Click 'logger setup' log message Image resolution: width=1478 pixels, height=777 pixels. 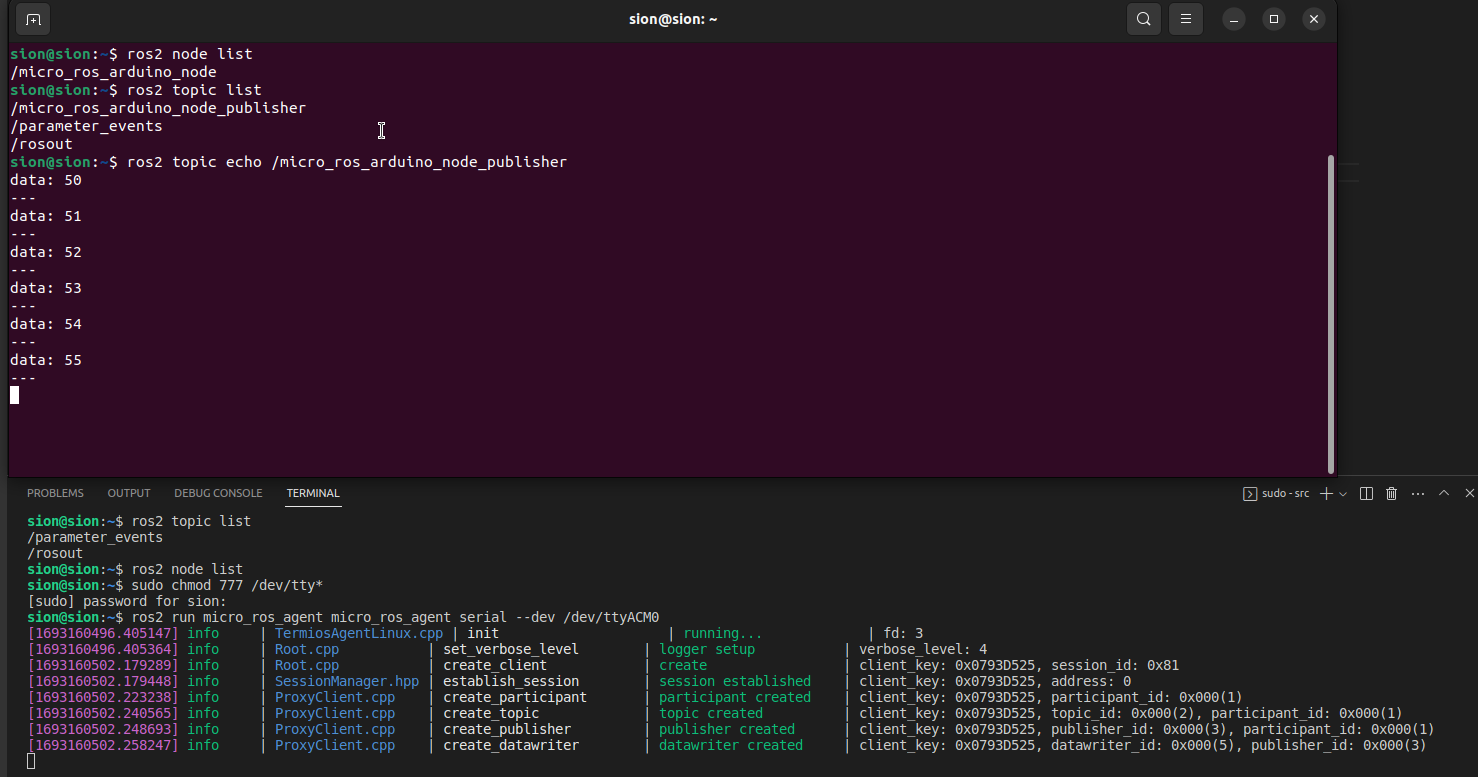click(707, 649)
